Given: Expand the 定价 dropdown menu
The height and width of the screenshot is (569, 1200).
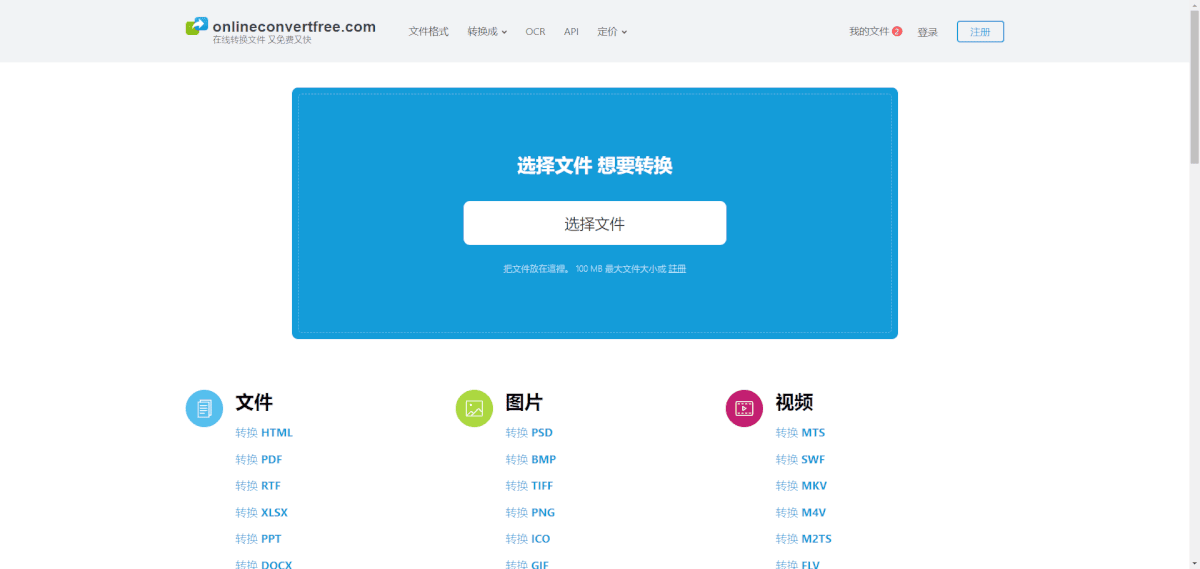Looking at the screenshot, I should point(612,32).
